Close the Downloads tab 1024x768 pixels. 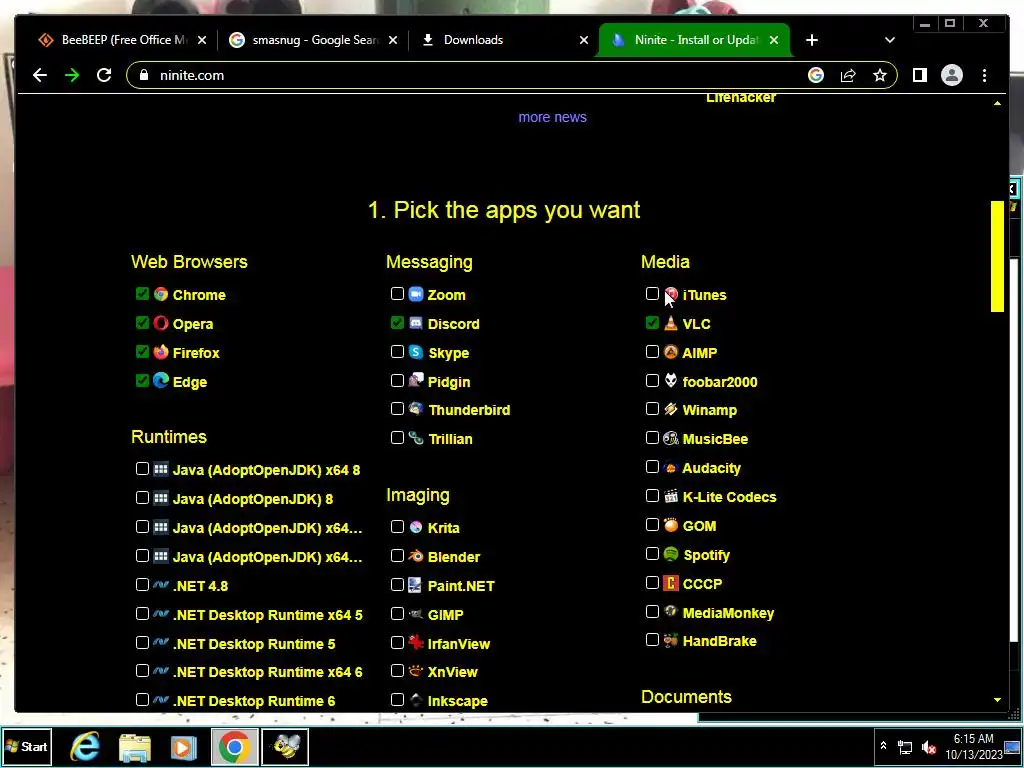point(584,40)
